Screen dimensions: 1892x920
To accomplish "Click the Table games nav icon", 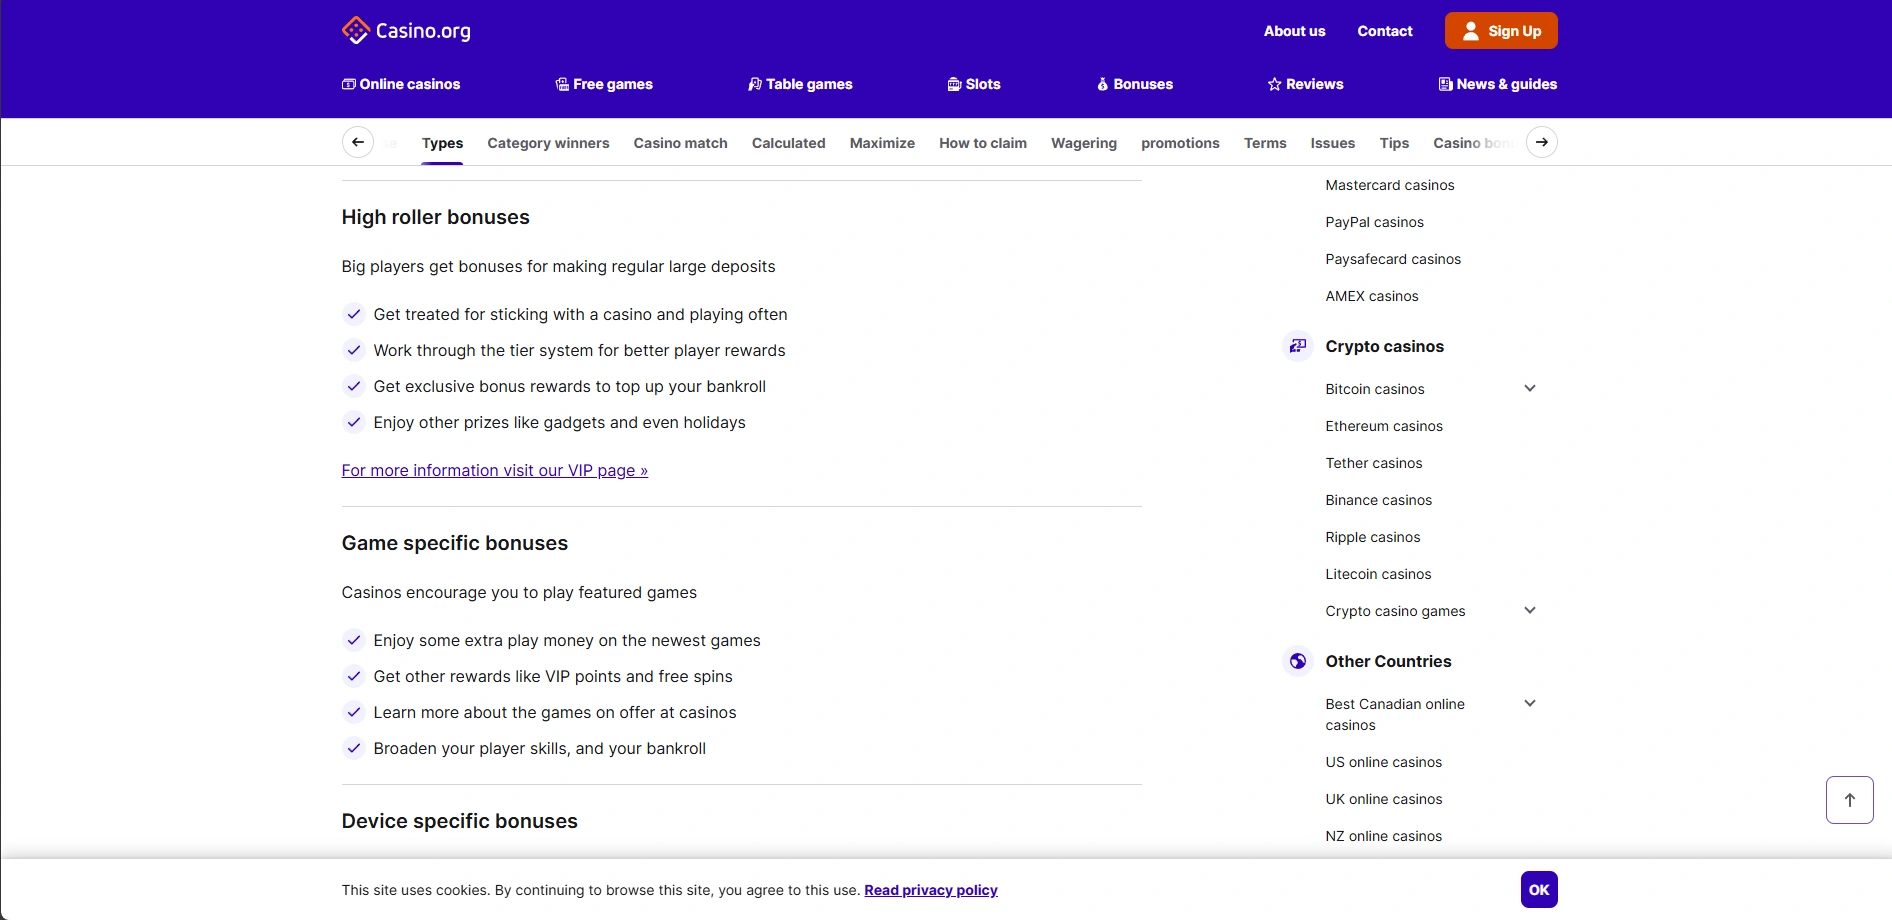I will [x=755, y=84].
